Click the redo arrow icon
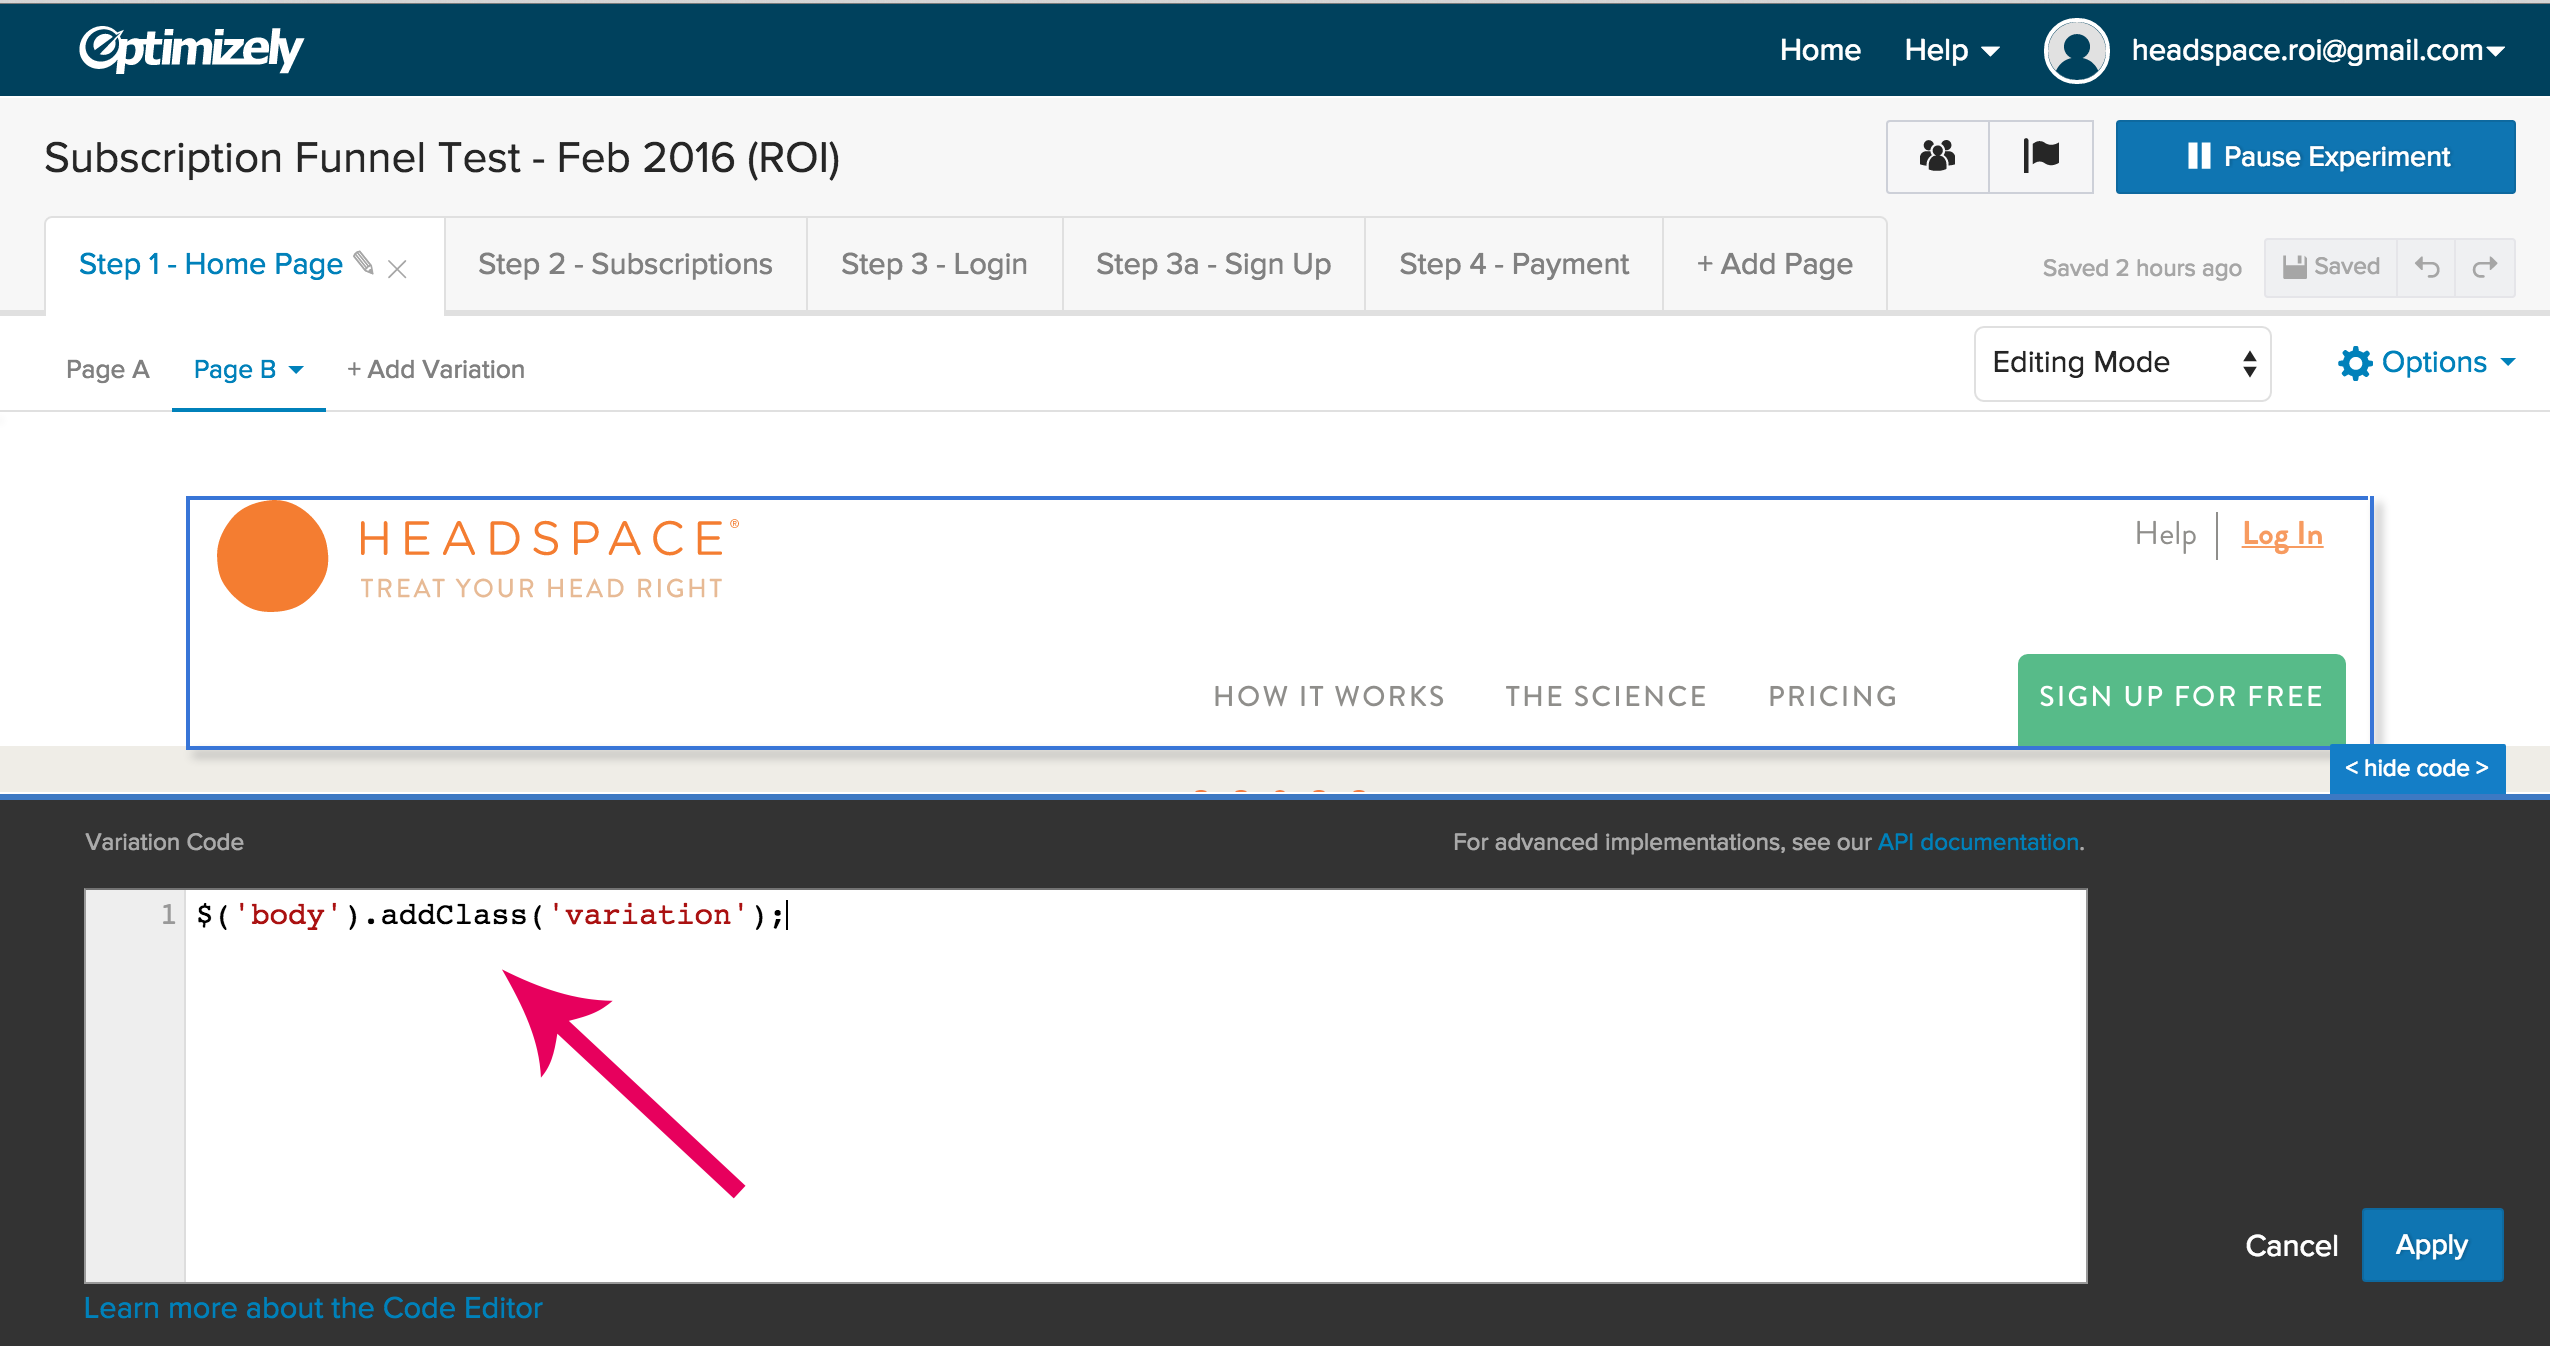 tap(2485, 267)
